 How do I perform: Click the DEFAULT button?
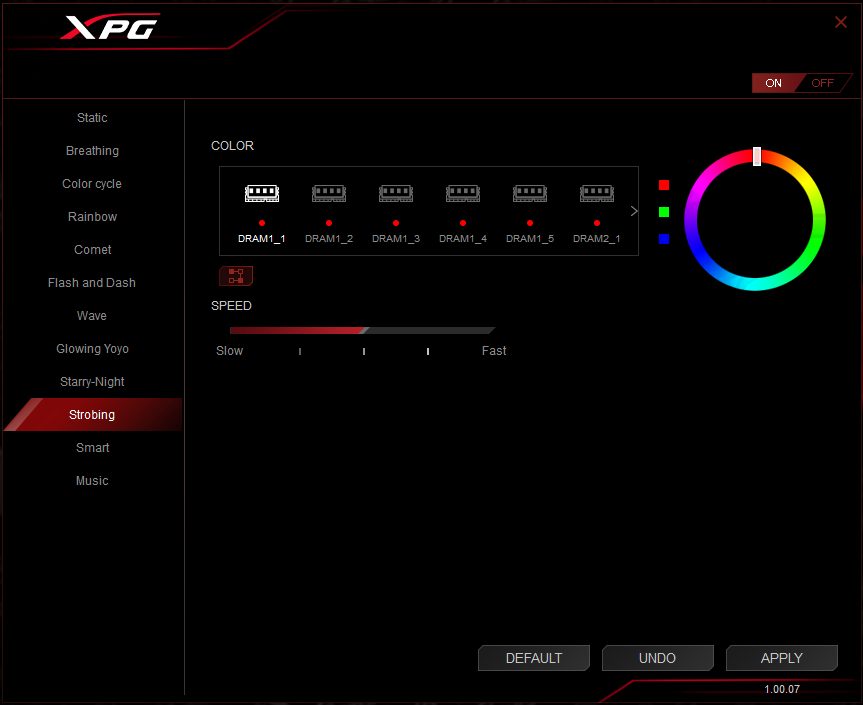pyautogui.click(x=534, y=658)
